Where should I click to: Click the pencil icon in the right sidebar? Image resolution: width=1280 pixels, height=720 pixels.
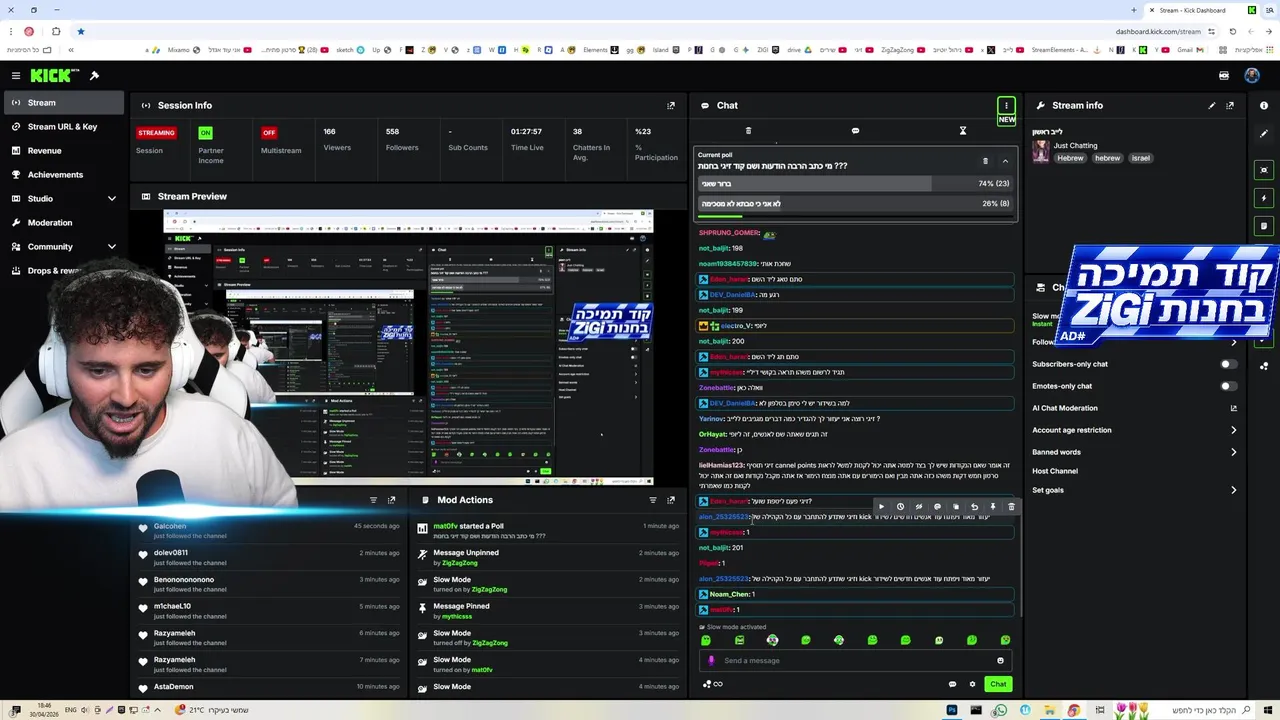(1264, 133)
